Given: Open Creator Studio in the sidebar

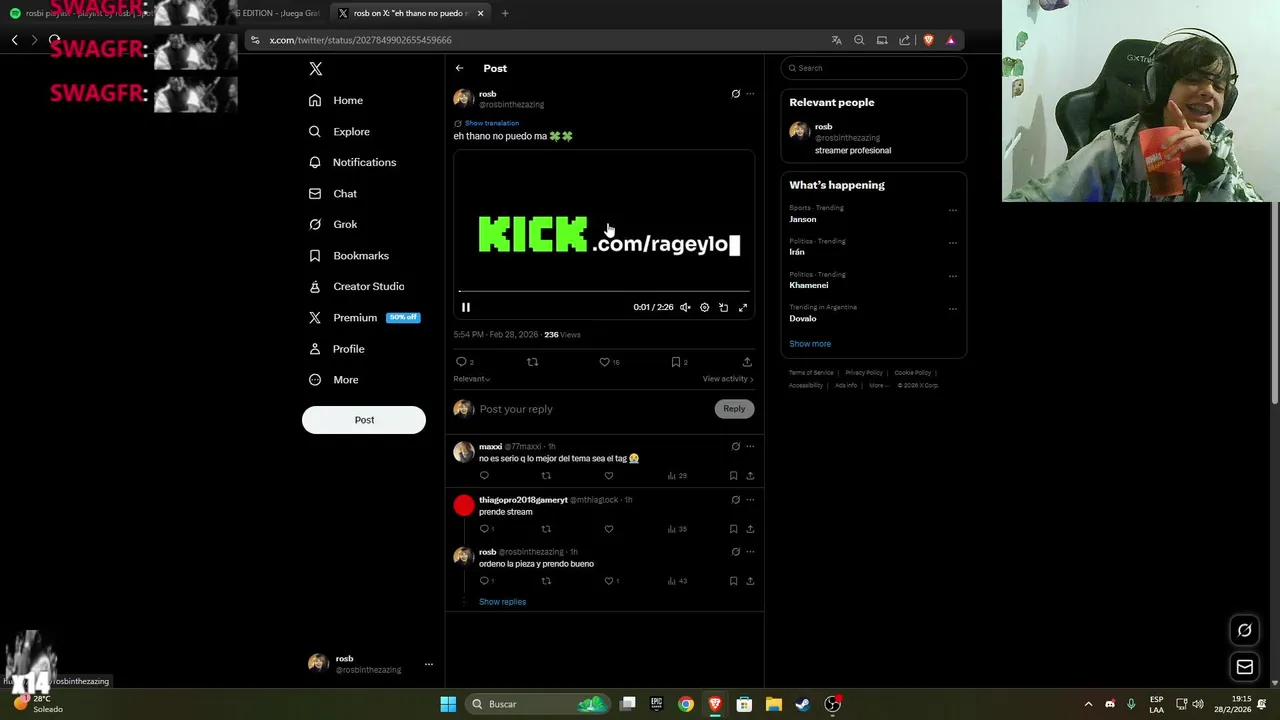Looking at the screenshot, I should click(356, 286).
